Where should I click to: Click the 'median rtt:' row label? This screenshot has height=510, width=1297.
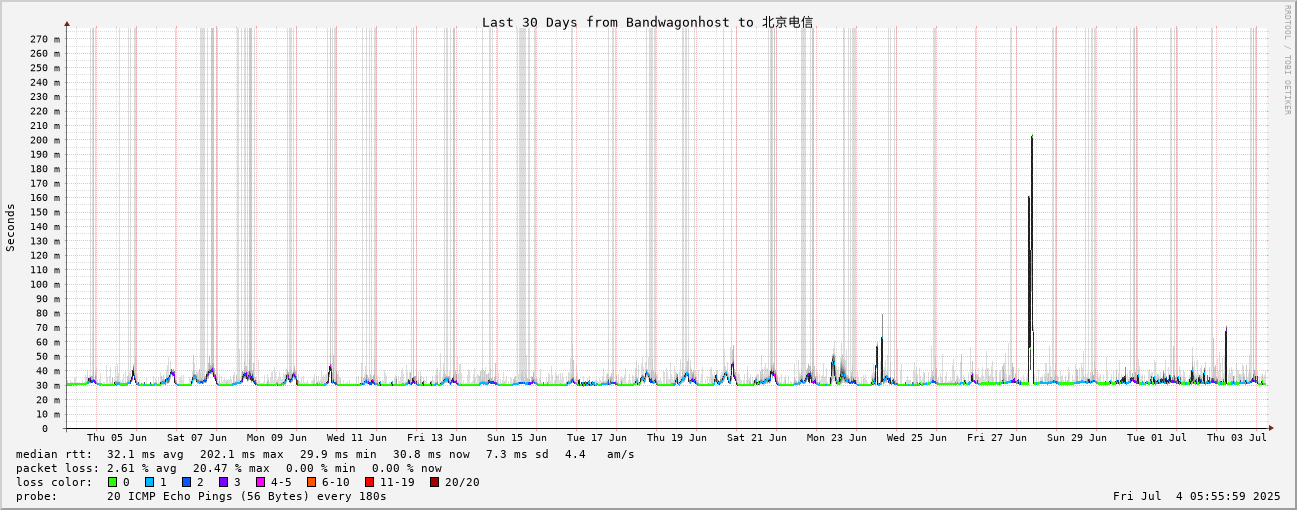54,454
